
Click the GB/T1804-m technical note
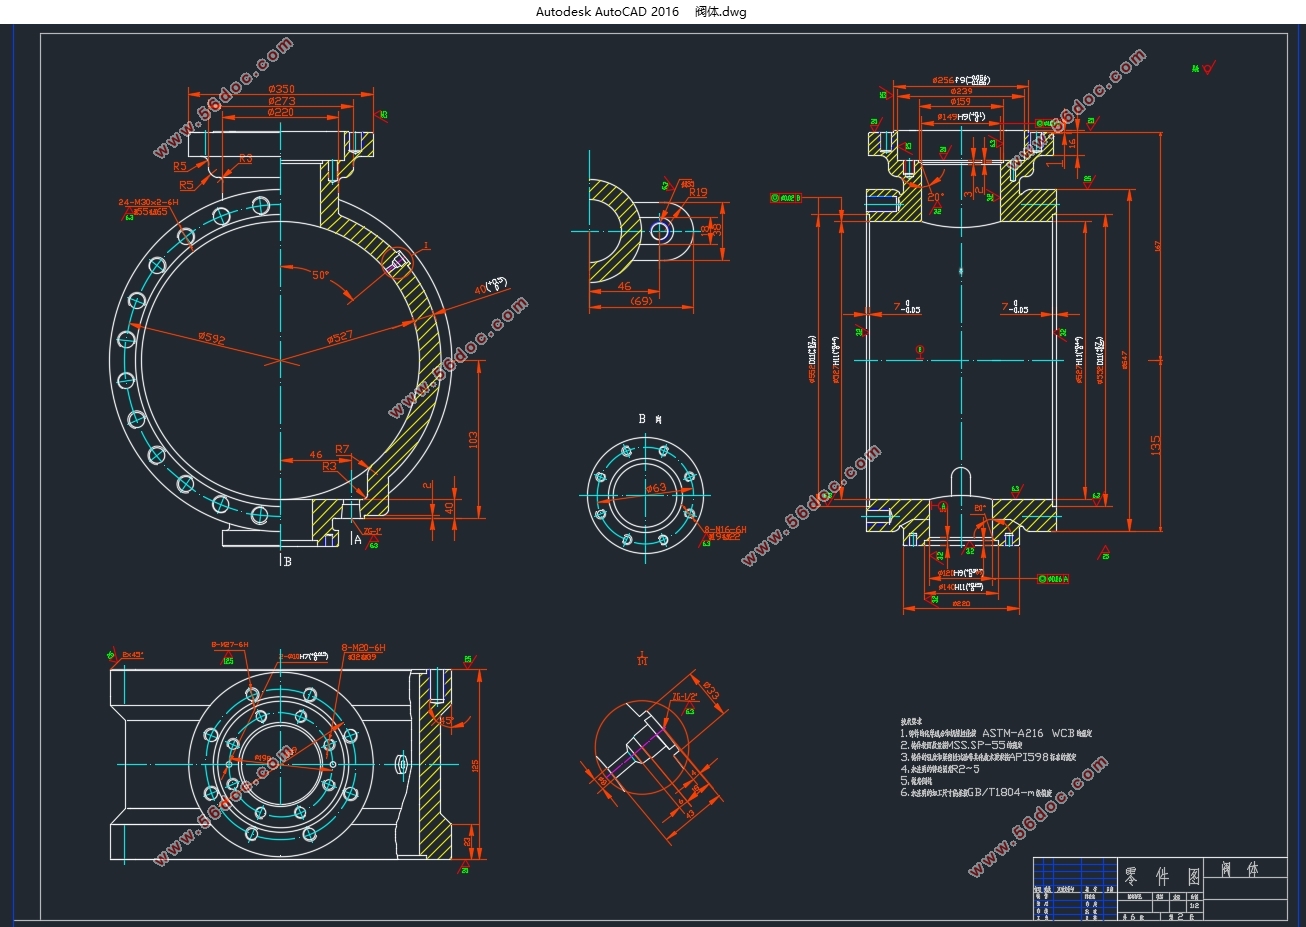(977, 792)
